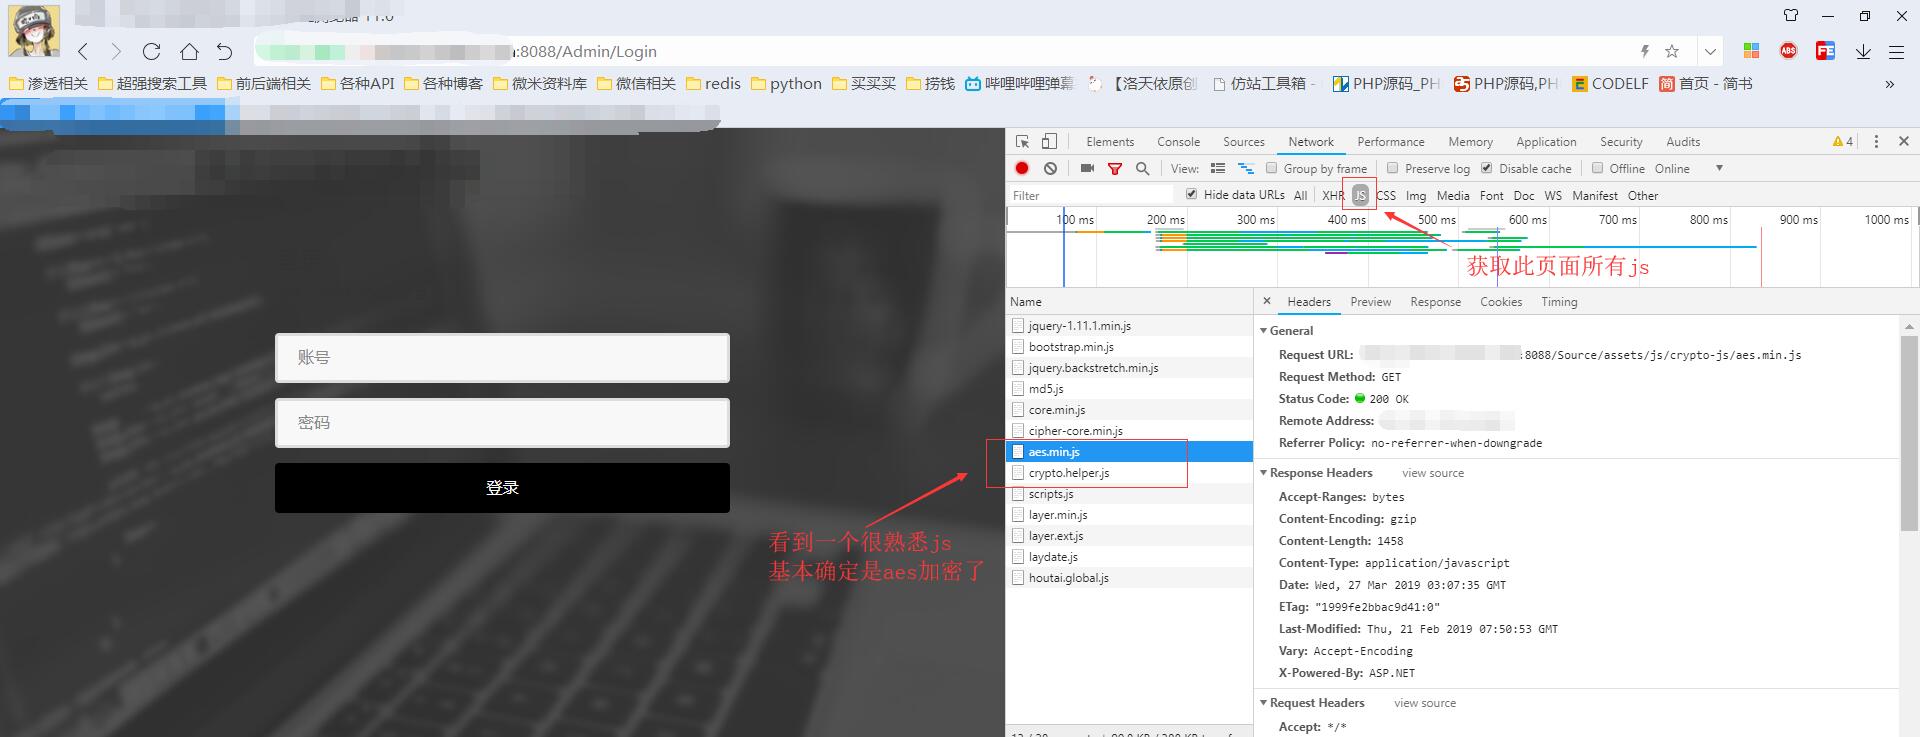Open network search magnifier icon

(1142, 168)
